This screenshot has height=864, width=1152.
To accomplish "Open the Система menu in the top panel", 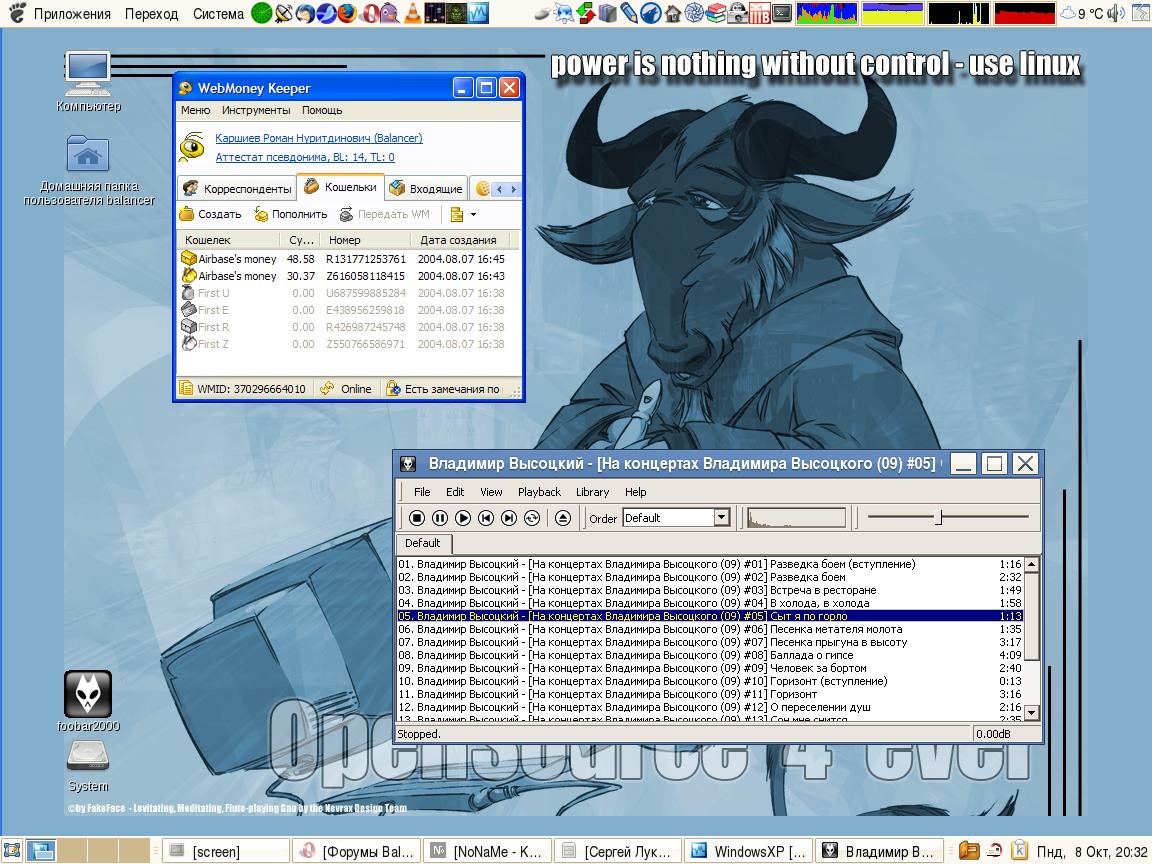I will (218, 14).
